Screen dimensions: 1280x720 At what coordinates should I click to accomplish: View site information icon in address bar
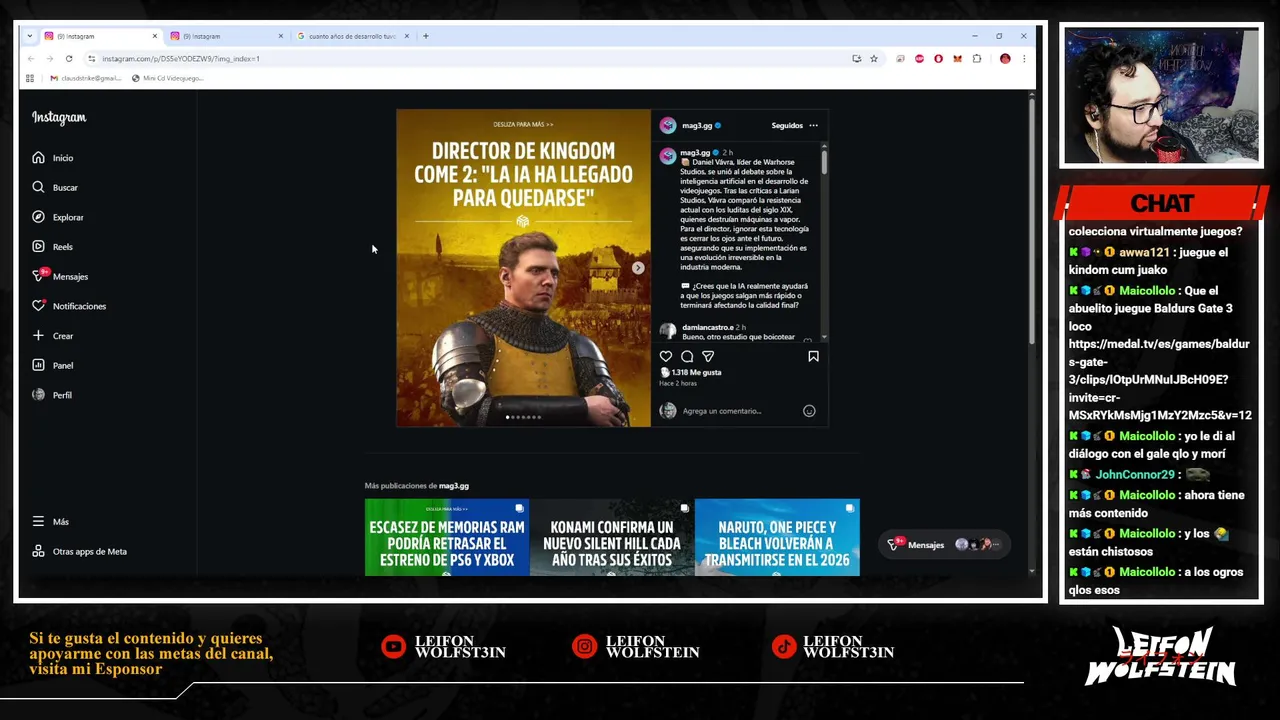(92, 59)
